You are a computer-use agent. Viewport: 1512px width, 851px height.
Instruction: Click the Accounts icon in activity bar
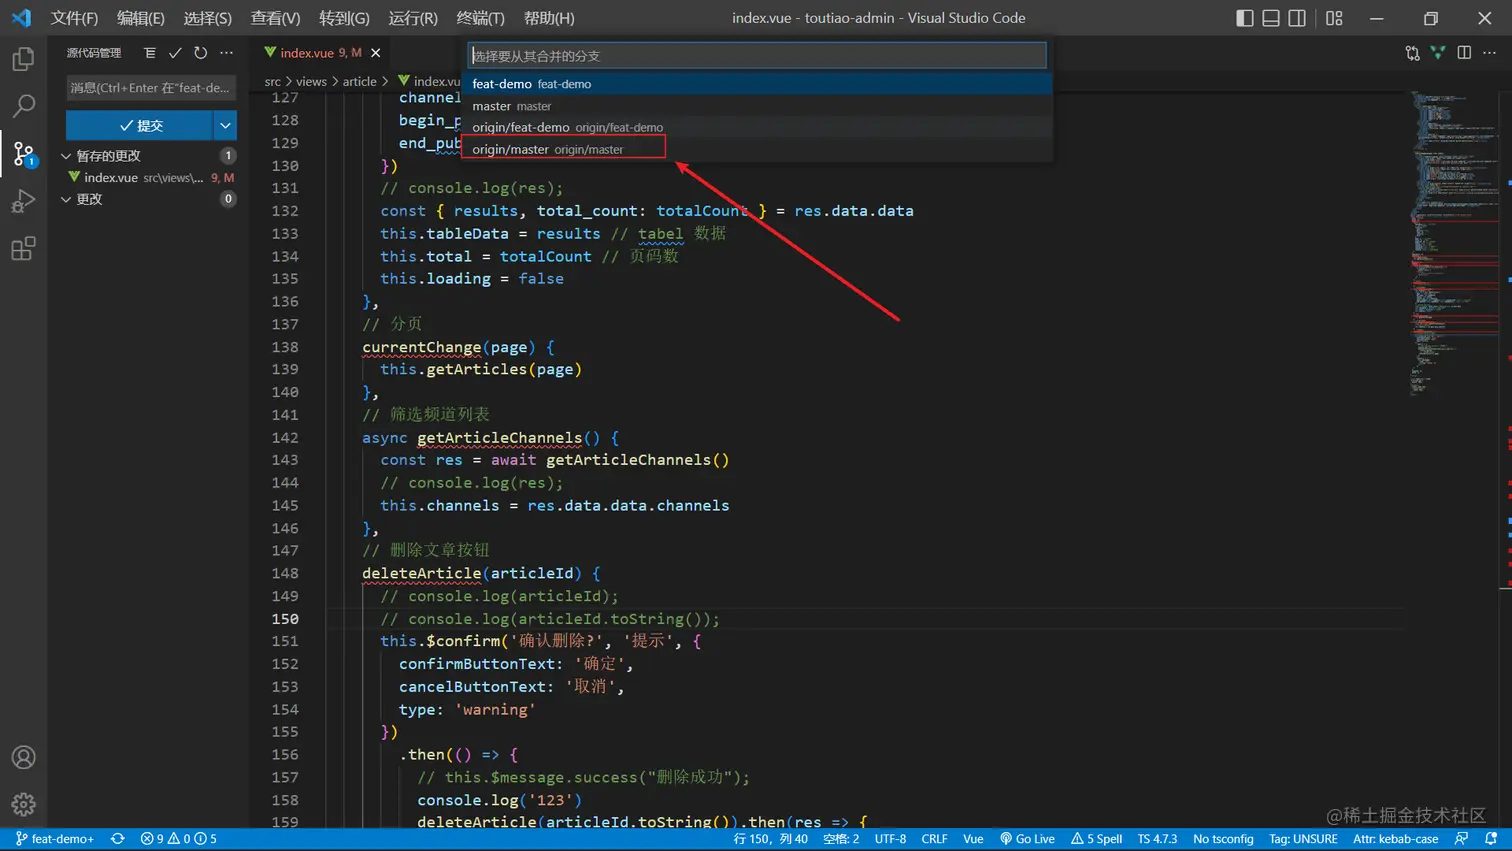[x=23, y=757]
